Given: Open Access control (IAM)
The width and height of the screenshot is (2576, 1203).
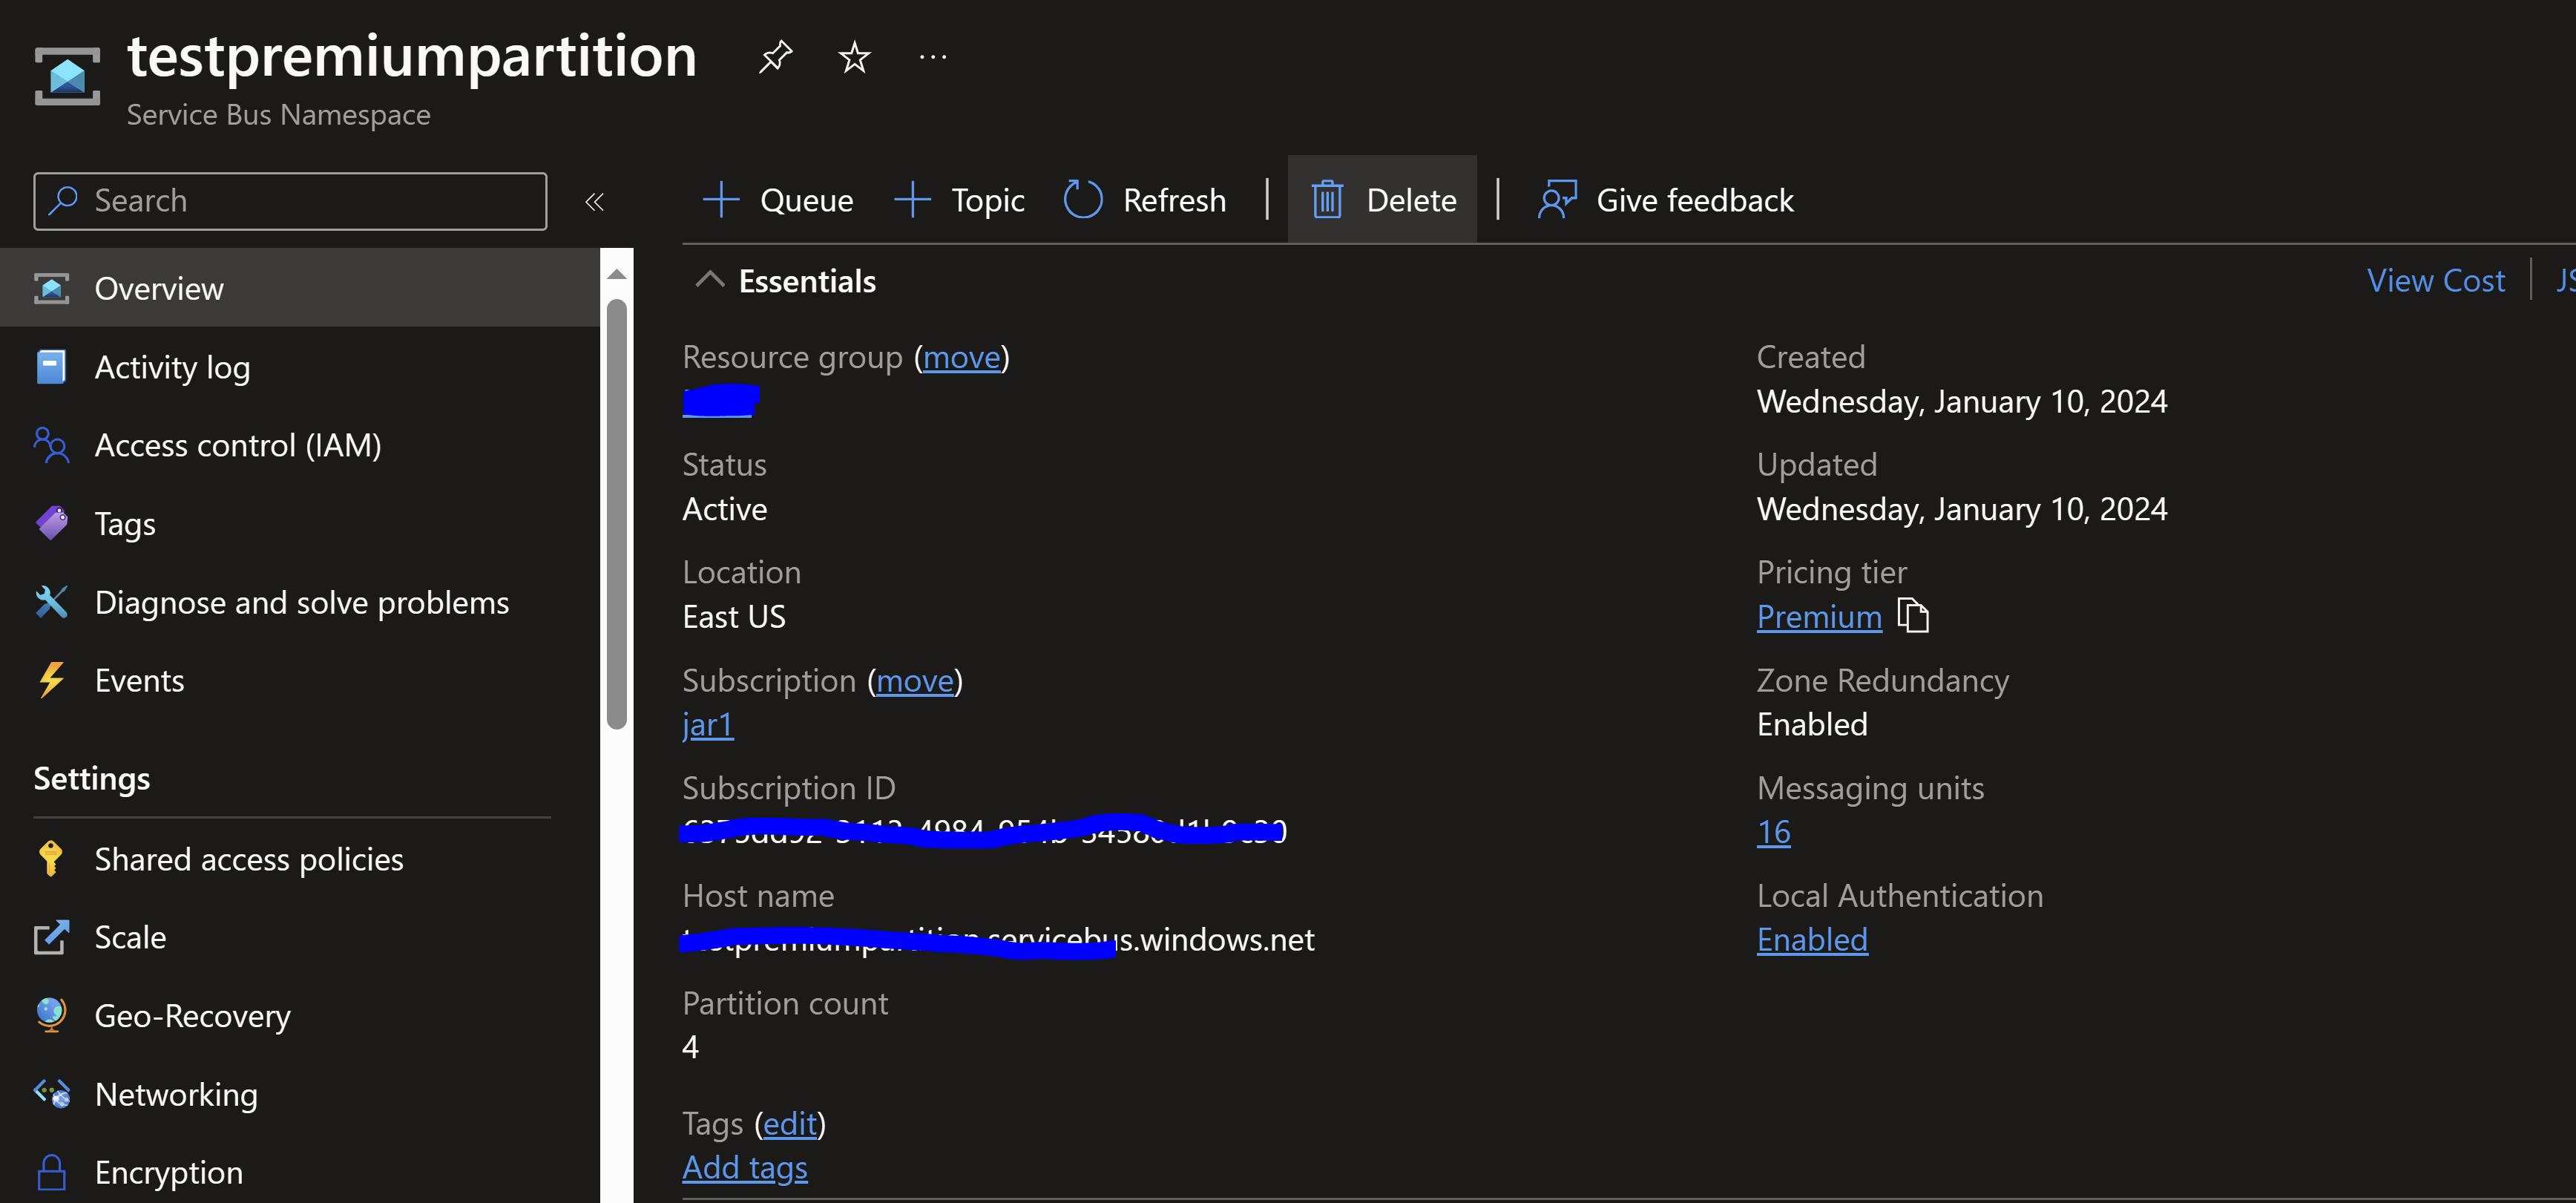Looking at the screenshot, I should [x=300, y=445].
